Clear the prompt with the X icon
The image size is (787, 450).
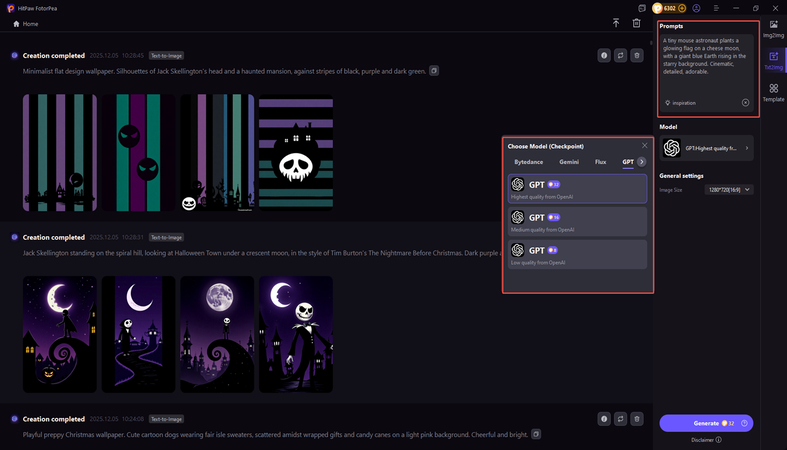pyautogui.click(x=745, y=103)
